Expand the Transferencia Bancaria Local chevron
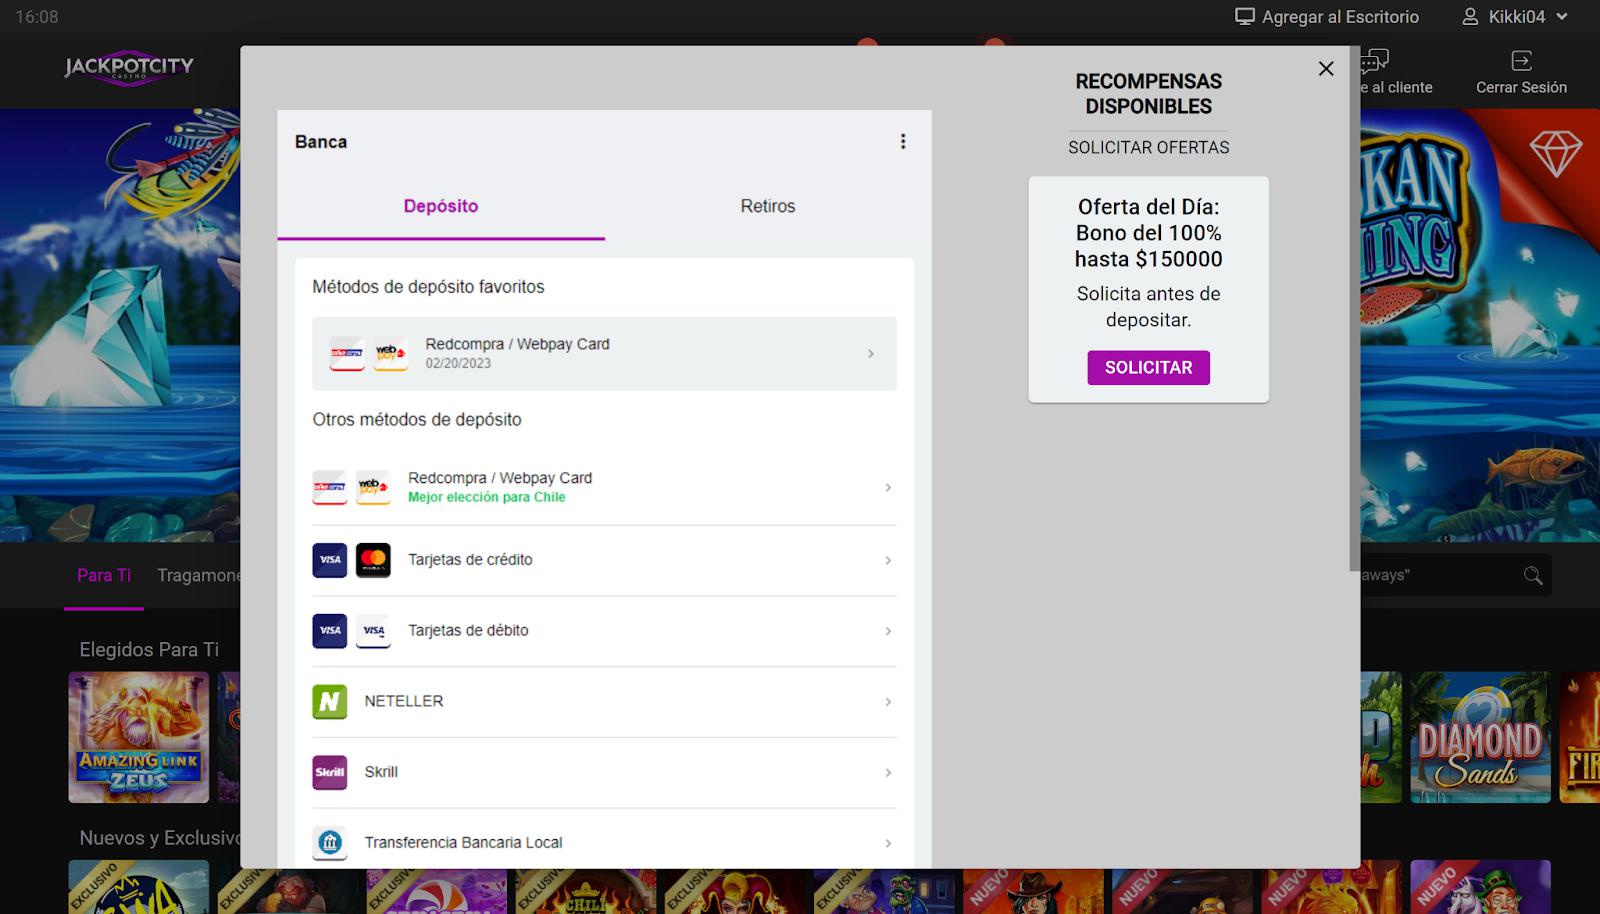 [x=888, y=843]
